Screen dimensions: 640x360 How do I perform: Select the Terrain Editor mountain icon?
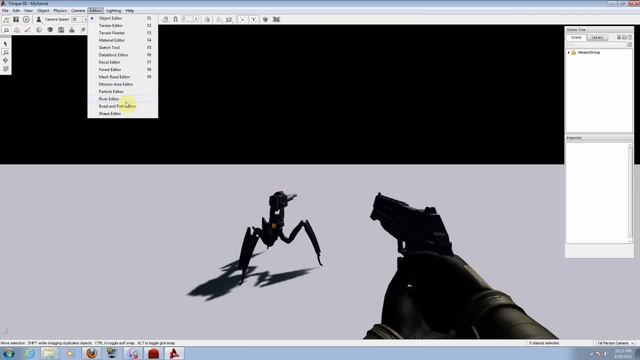[17, 30]
